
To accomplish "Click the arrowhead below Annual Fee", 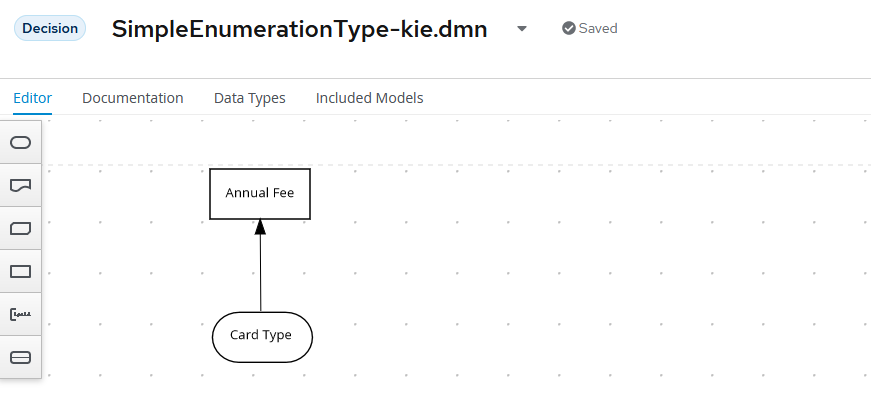I will (260, 227).
